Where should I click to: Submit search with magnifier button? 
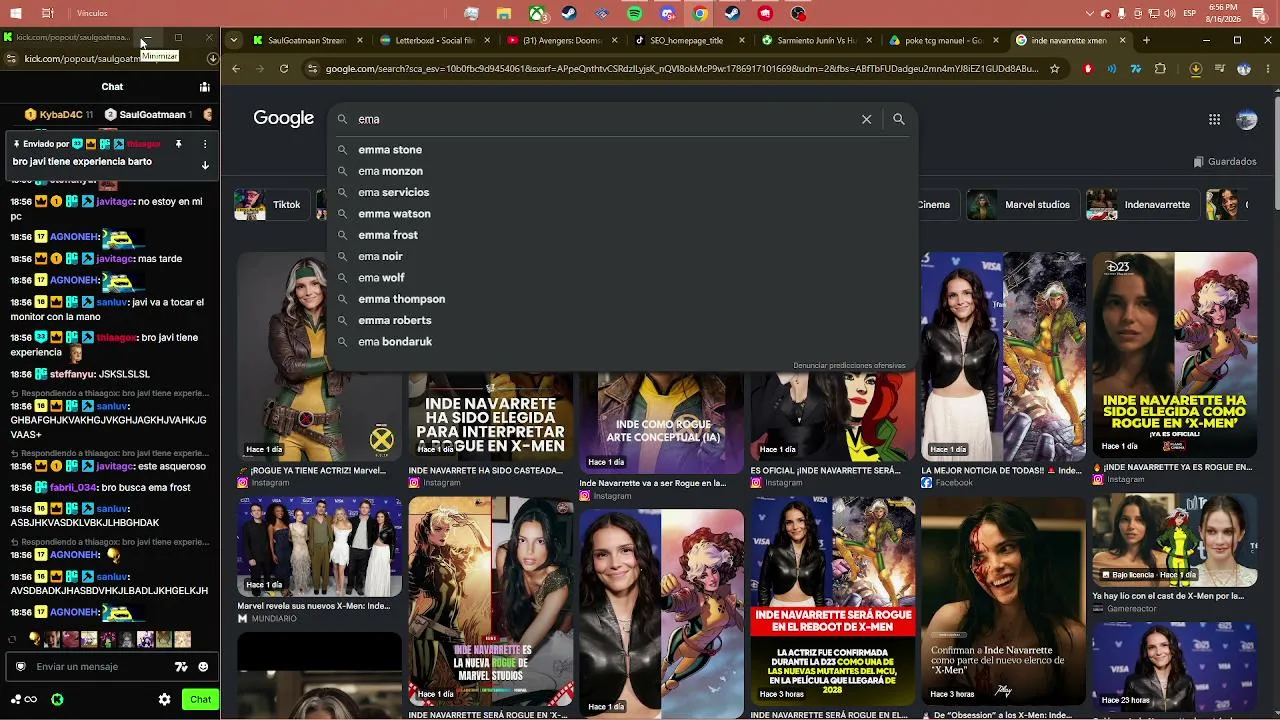click(x=899, y=119)
